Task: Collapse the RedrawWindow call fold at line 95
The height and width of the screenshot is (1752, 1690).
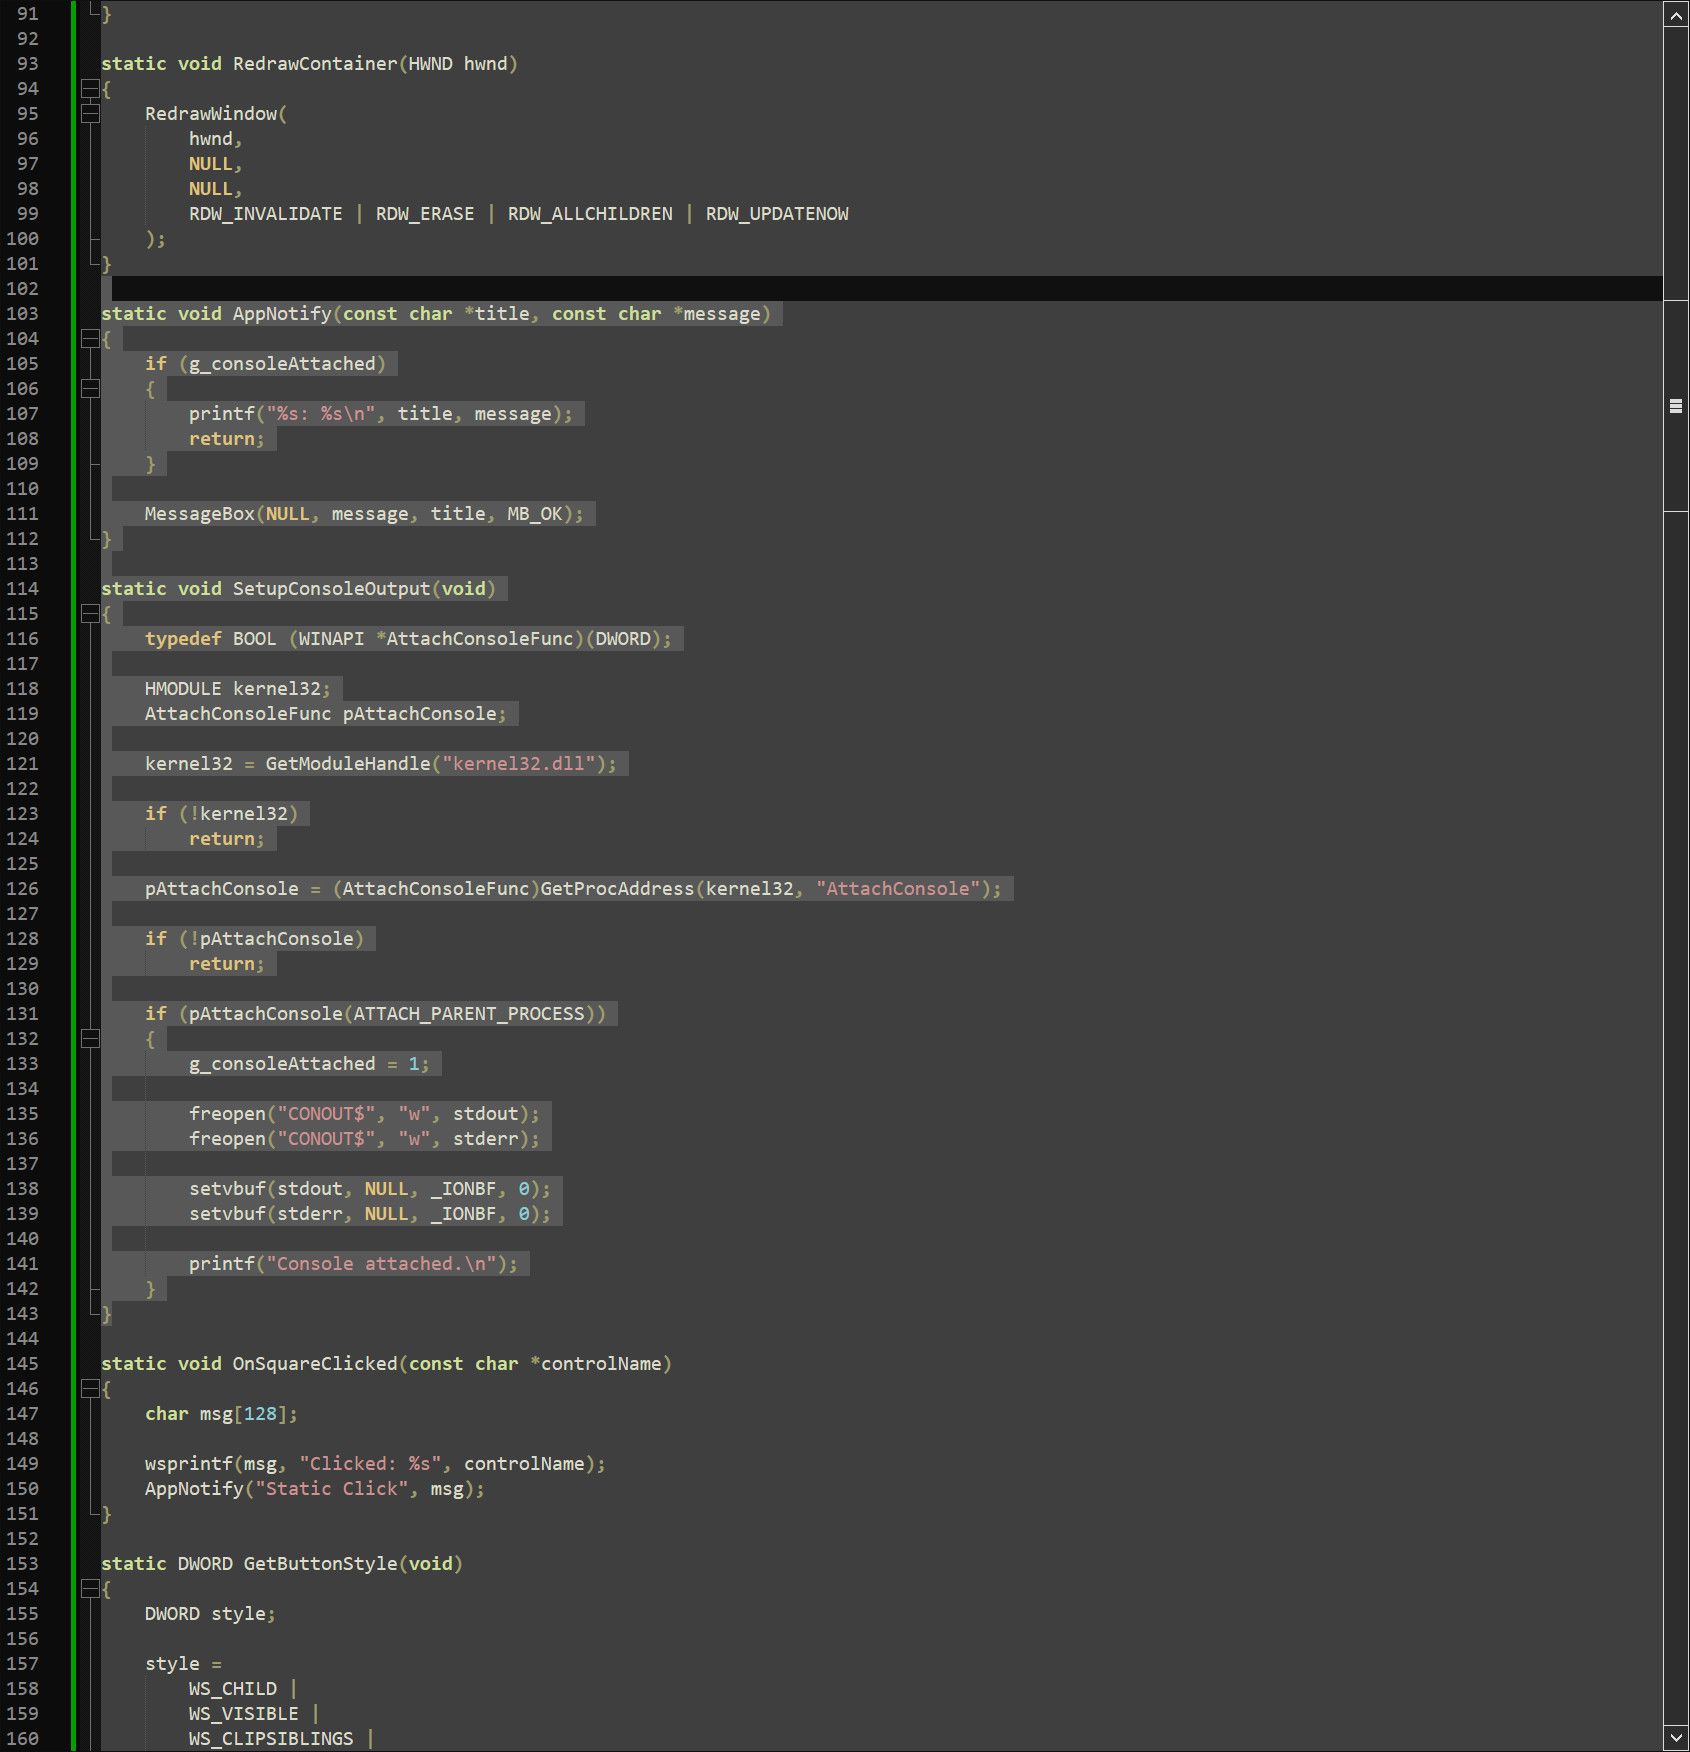Action: click(90, 114)
